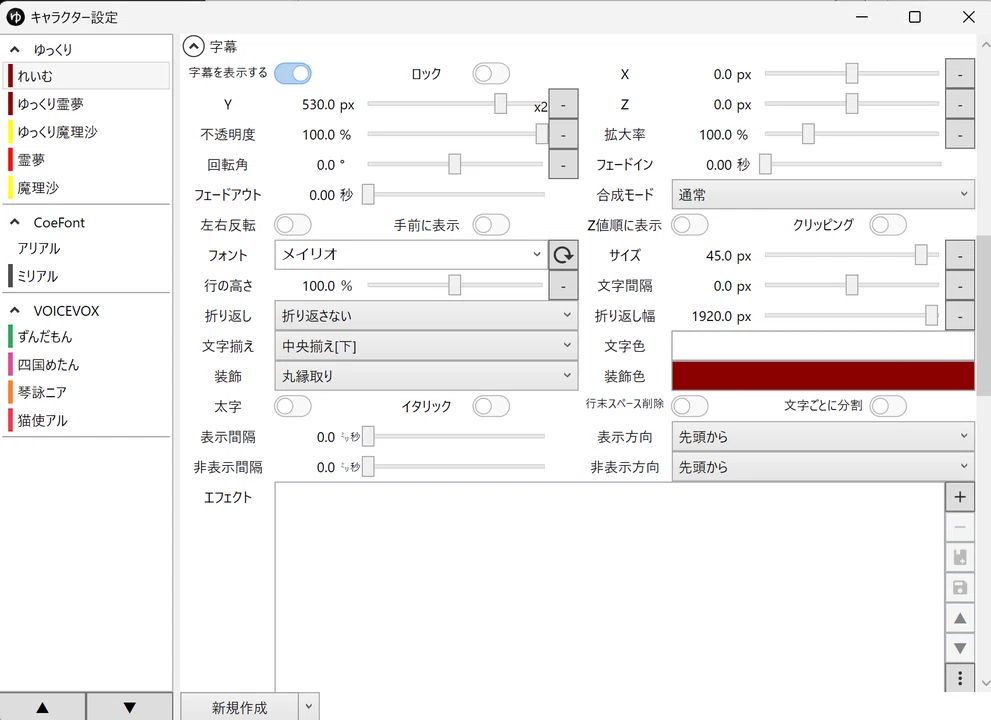Click the reset button for 行の高さ
The height and width of the screenshot is (720, 991).
click(x=563, y=286)
